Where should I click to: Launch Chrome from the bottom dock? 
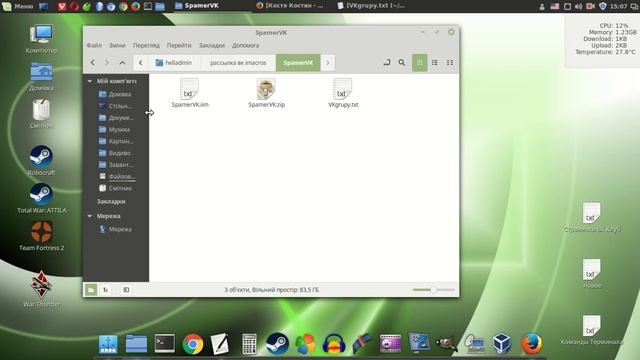tap(193, 344)
